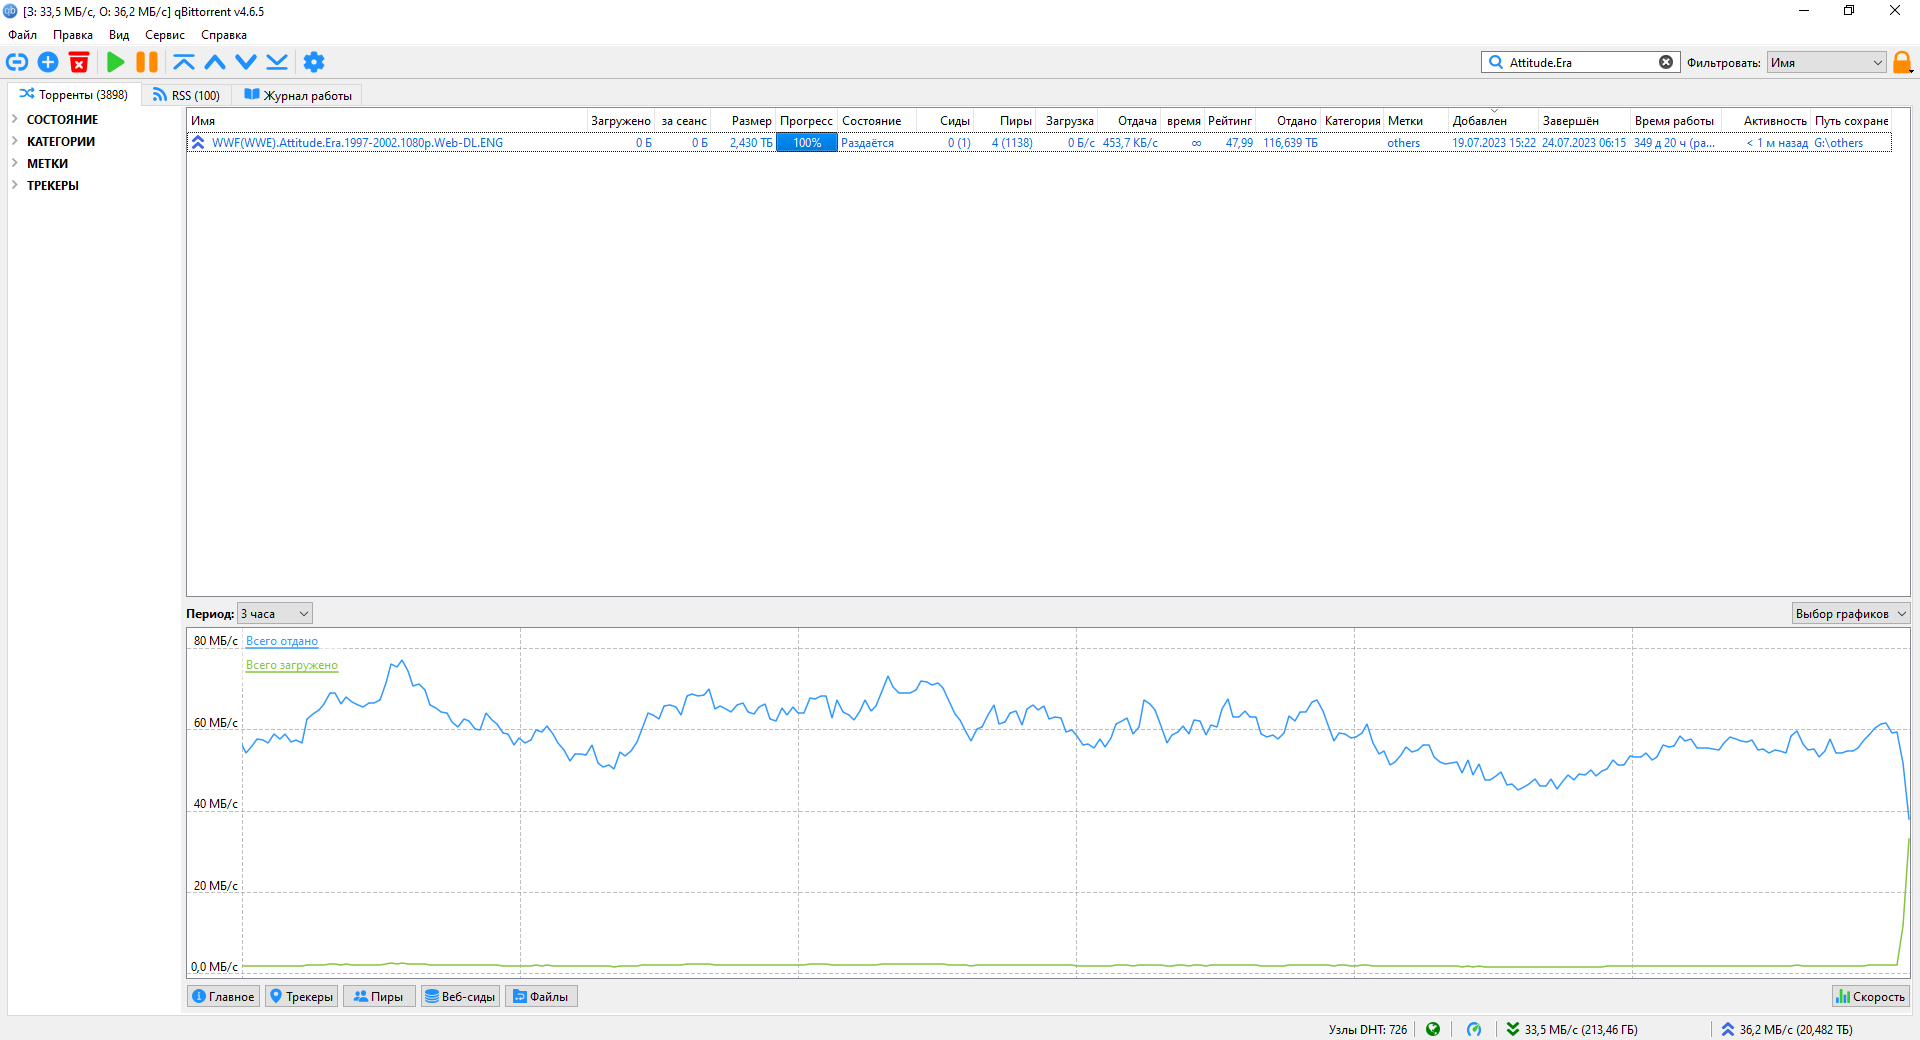Open the Файлы details tab
The width and height of the screenshot is (1920, 1040).
click(541, 996)
